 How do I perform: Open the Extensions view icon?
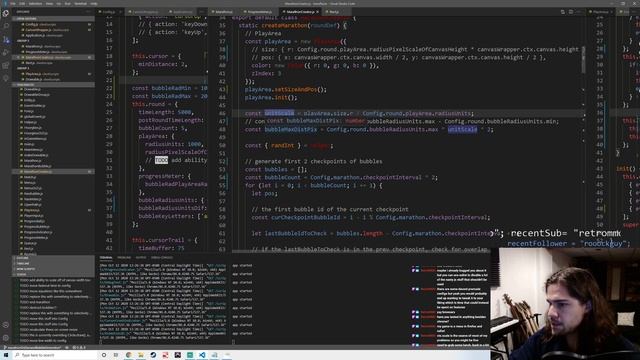6,65
